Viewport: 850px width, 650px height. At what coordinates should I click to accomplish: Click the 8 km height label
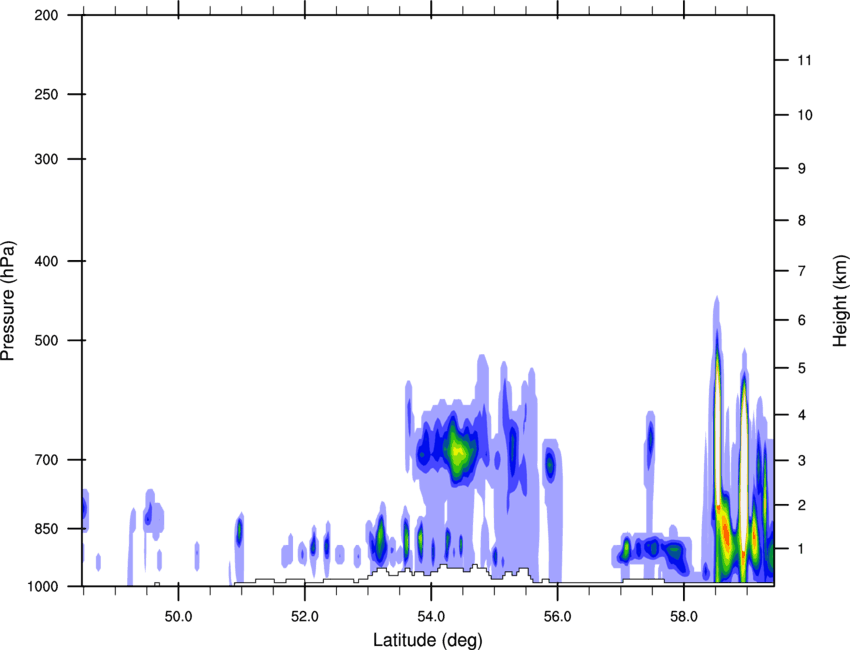pyautogui.click(x=802, y=221)
